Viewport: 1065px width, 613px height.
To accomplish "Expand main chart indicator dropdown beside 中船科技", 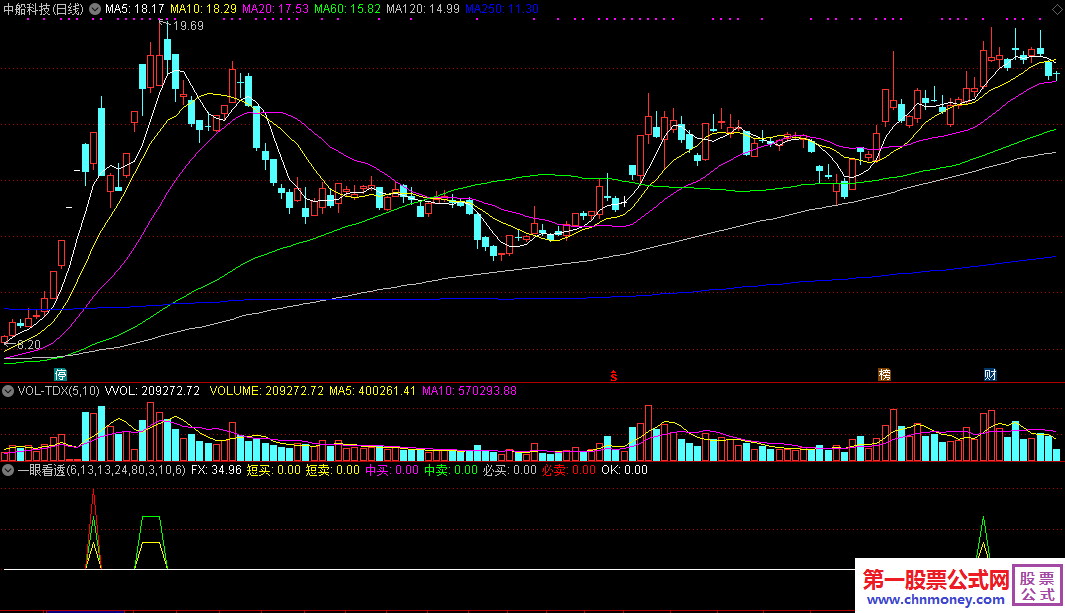I will pos(95,10).
